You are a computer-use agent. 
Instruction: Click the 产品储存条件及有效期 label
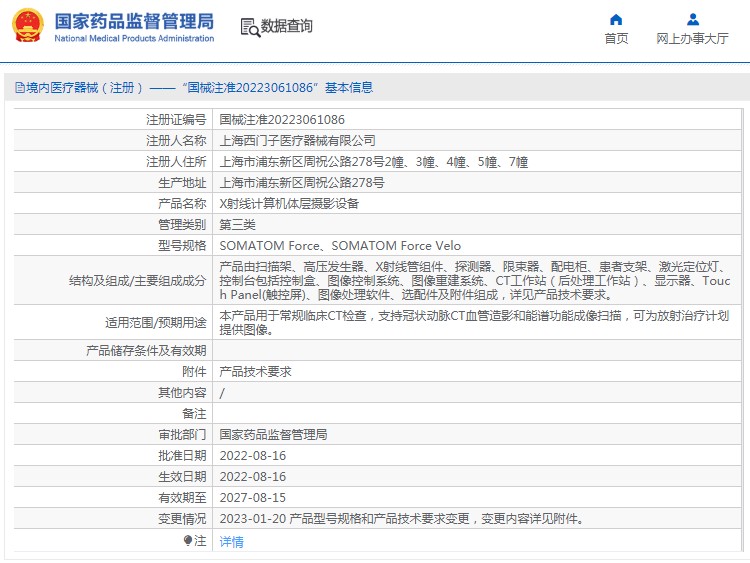point(146,351)
